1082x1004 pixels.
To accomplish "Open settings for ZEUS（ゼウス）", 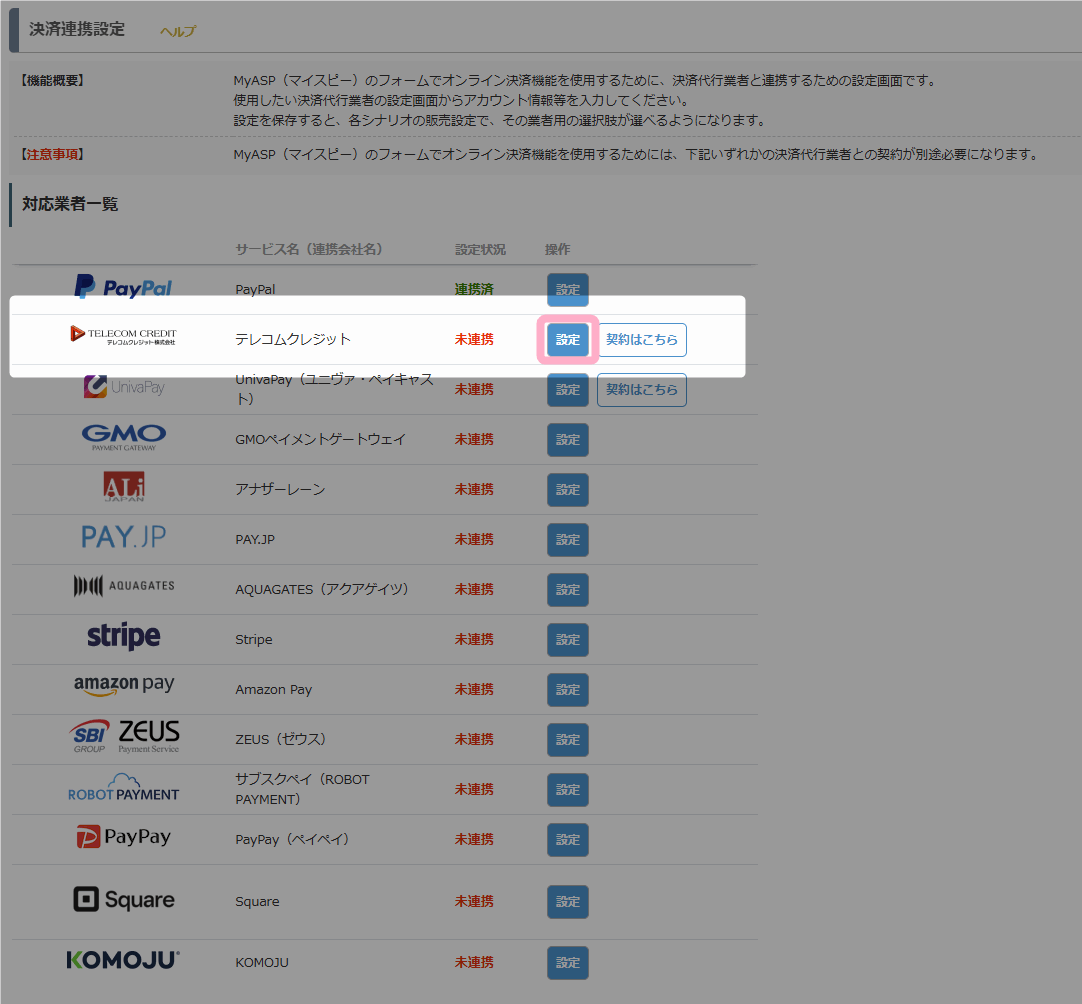I will [x=568, y=740].
